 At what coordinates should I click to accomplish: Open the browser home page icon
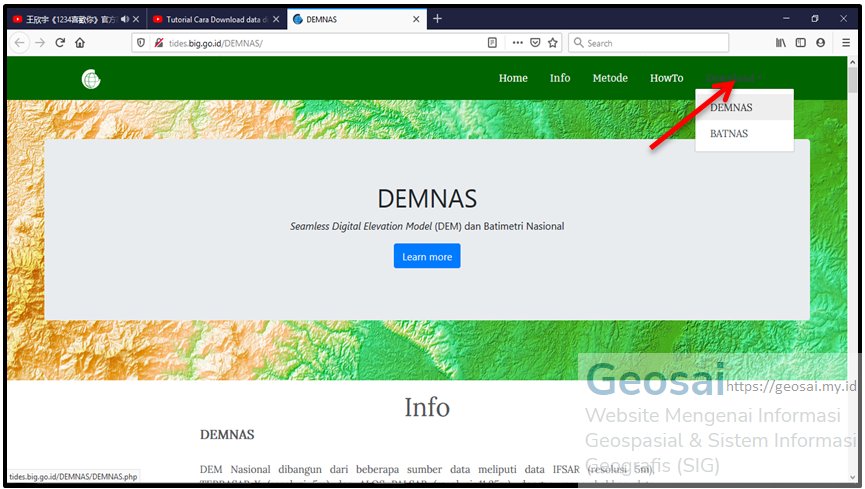(x=80, y=42)
